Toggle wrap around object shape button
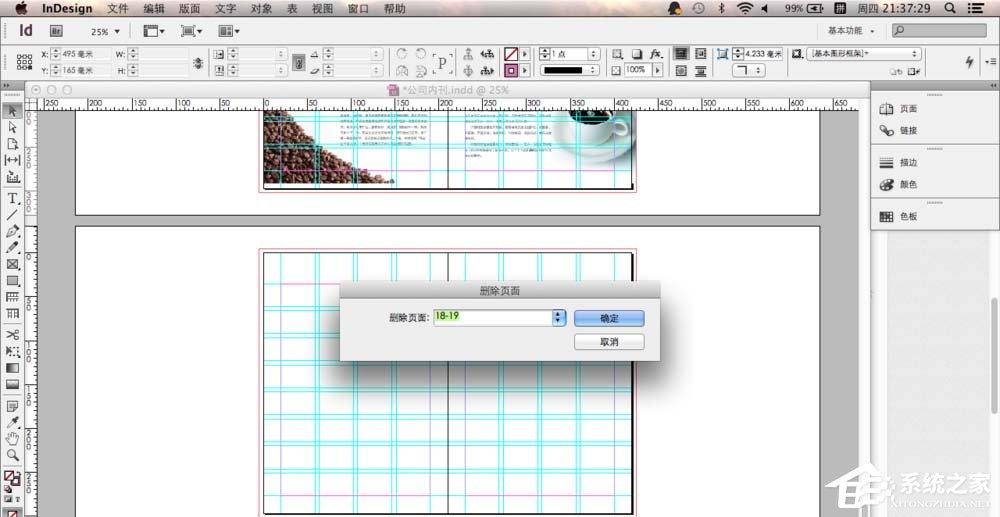 pos(682,70)
